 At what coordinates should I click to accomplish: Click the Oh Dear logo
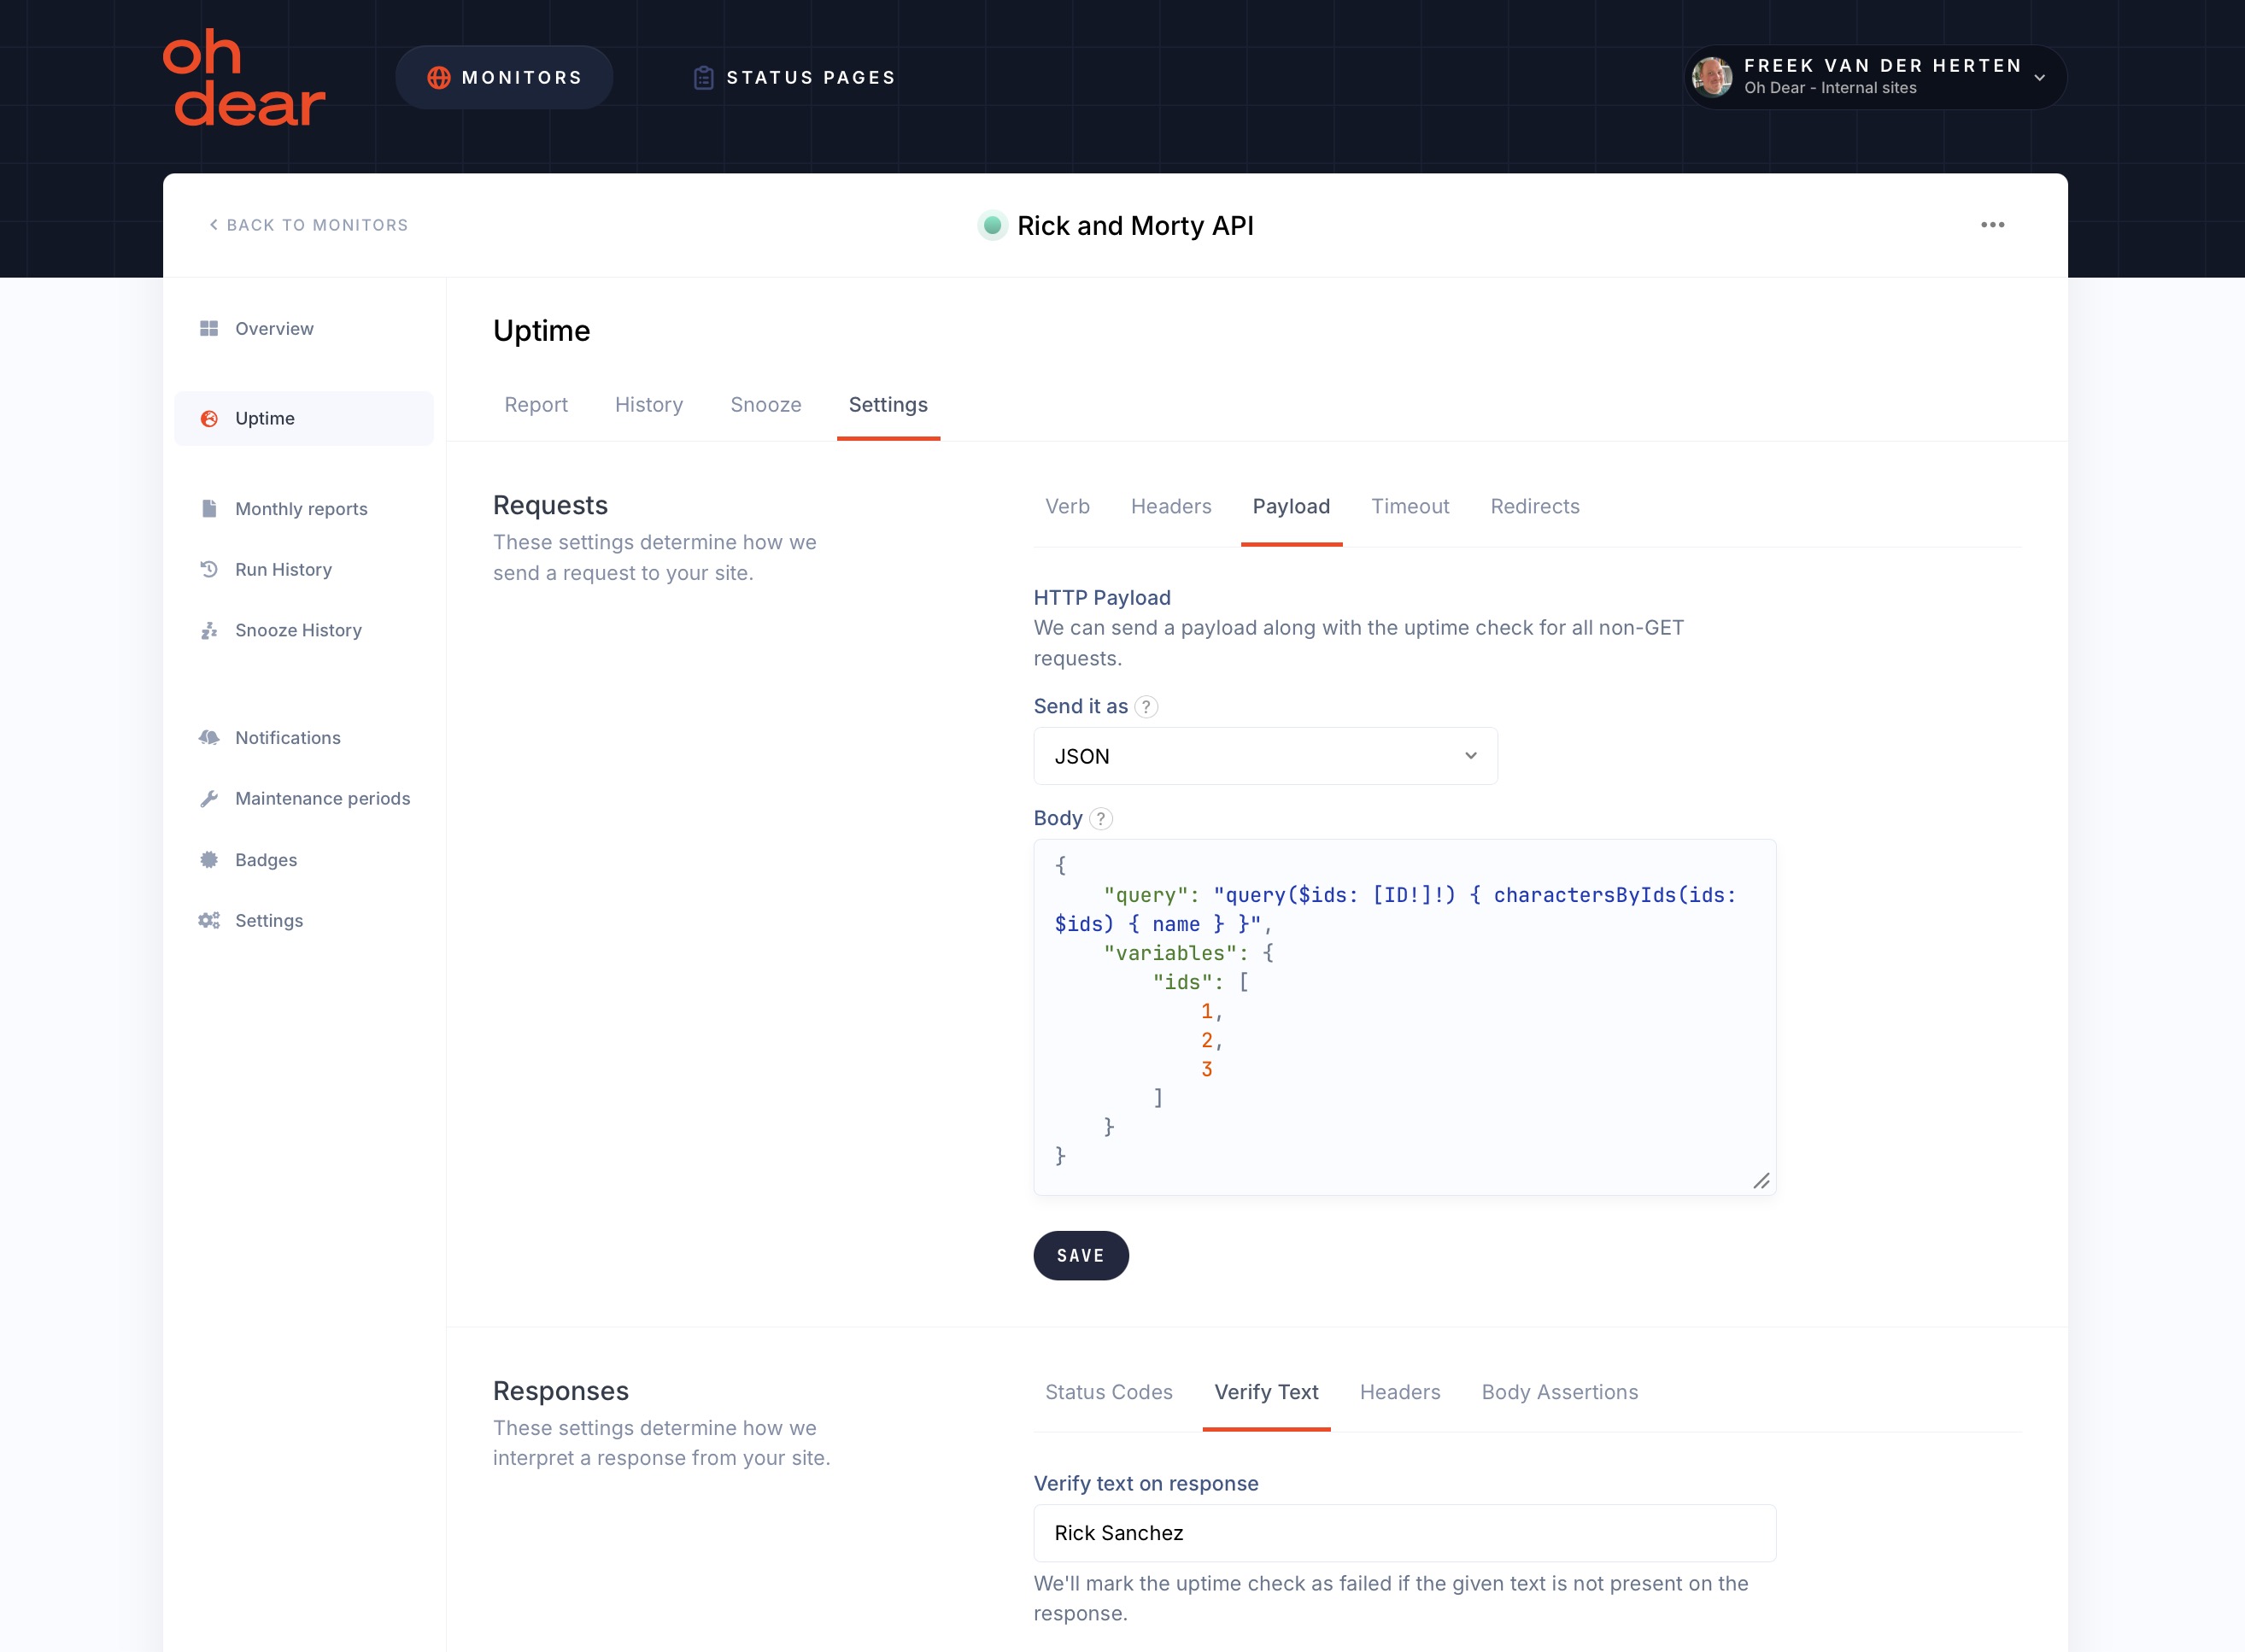coord(244,77)
